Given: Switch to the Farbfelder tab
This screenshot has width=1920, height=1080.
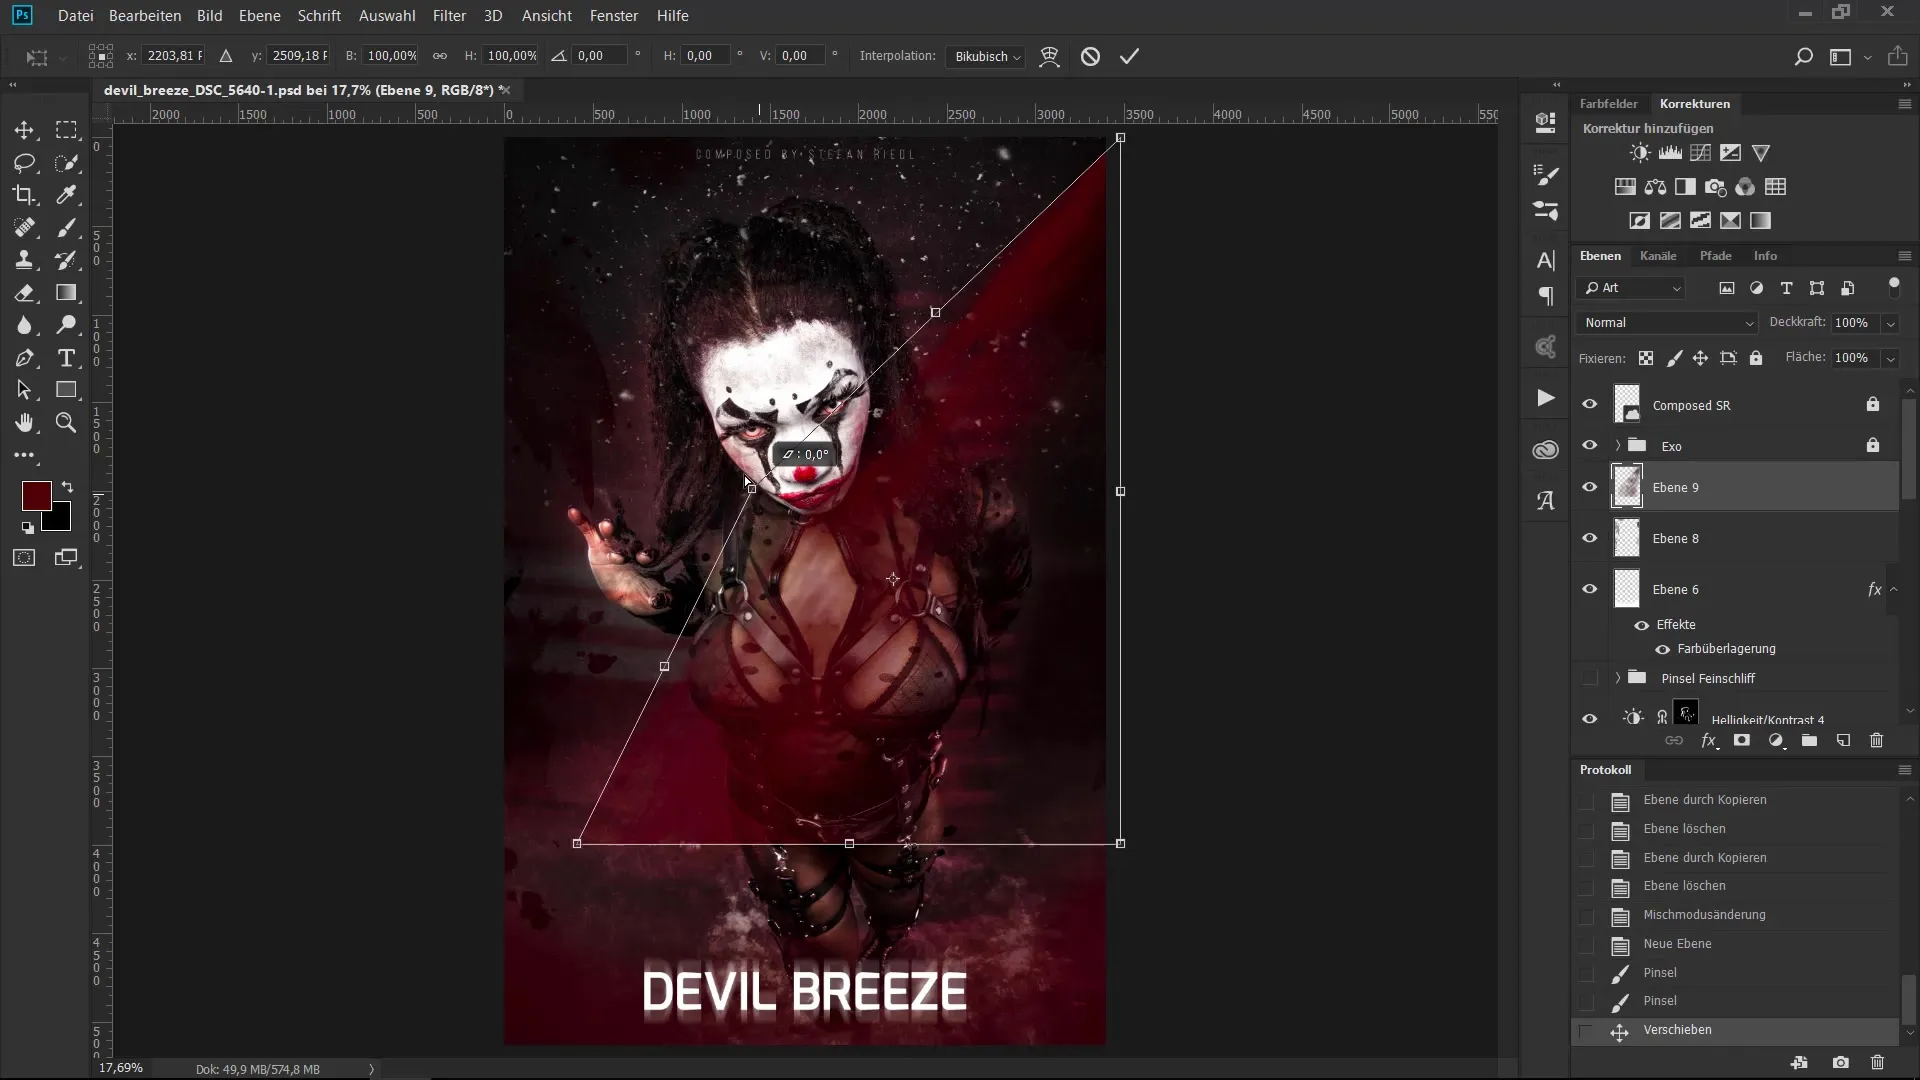Looking at the screenshot, I should tap(1608, 104).
